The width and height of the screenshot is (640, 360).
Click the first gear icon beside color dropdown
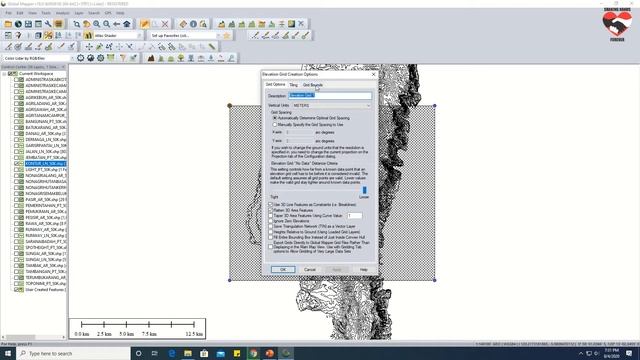[x=80, y=58]
